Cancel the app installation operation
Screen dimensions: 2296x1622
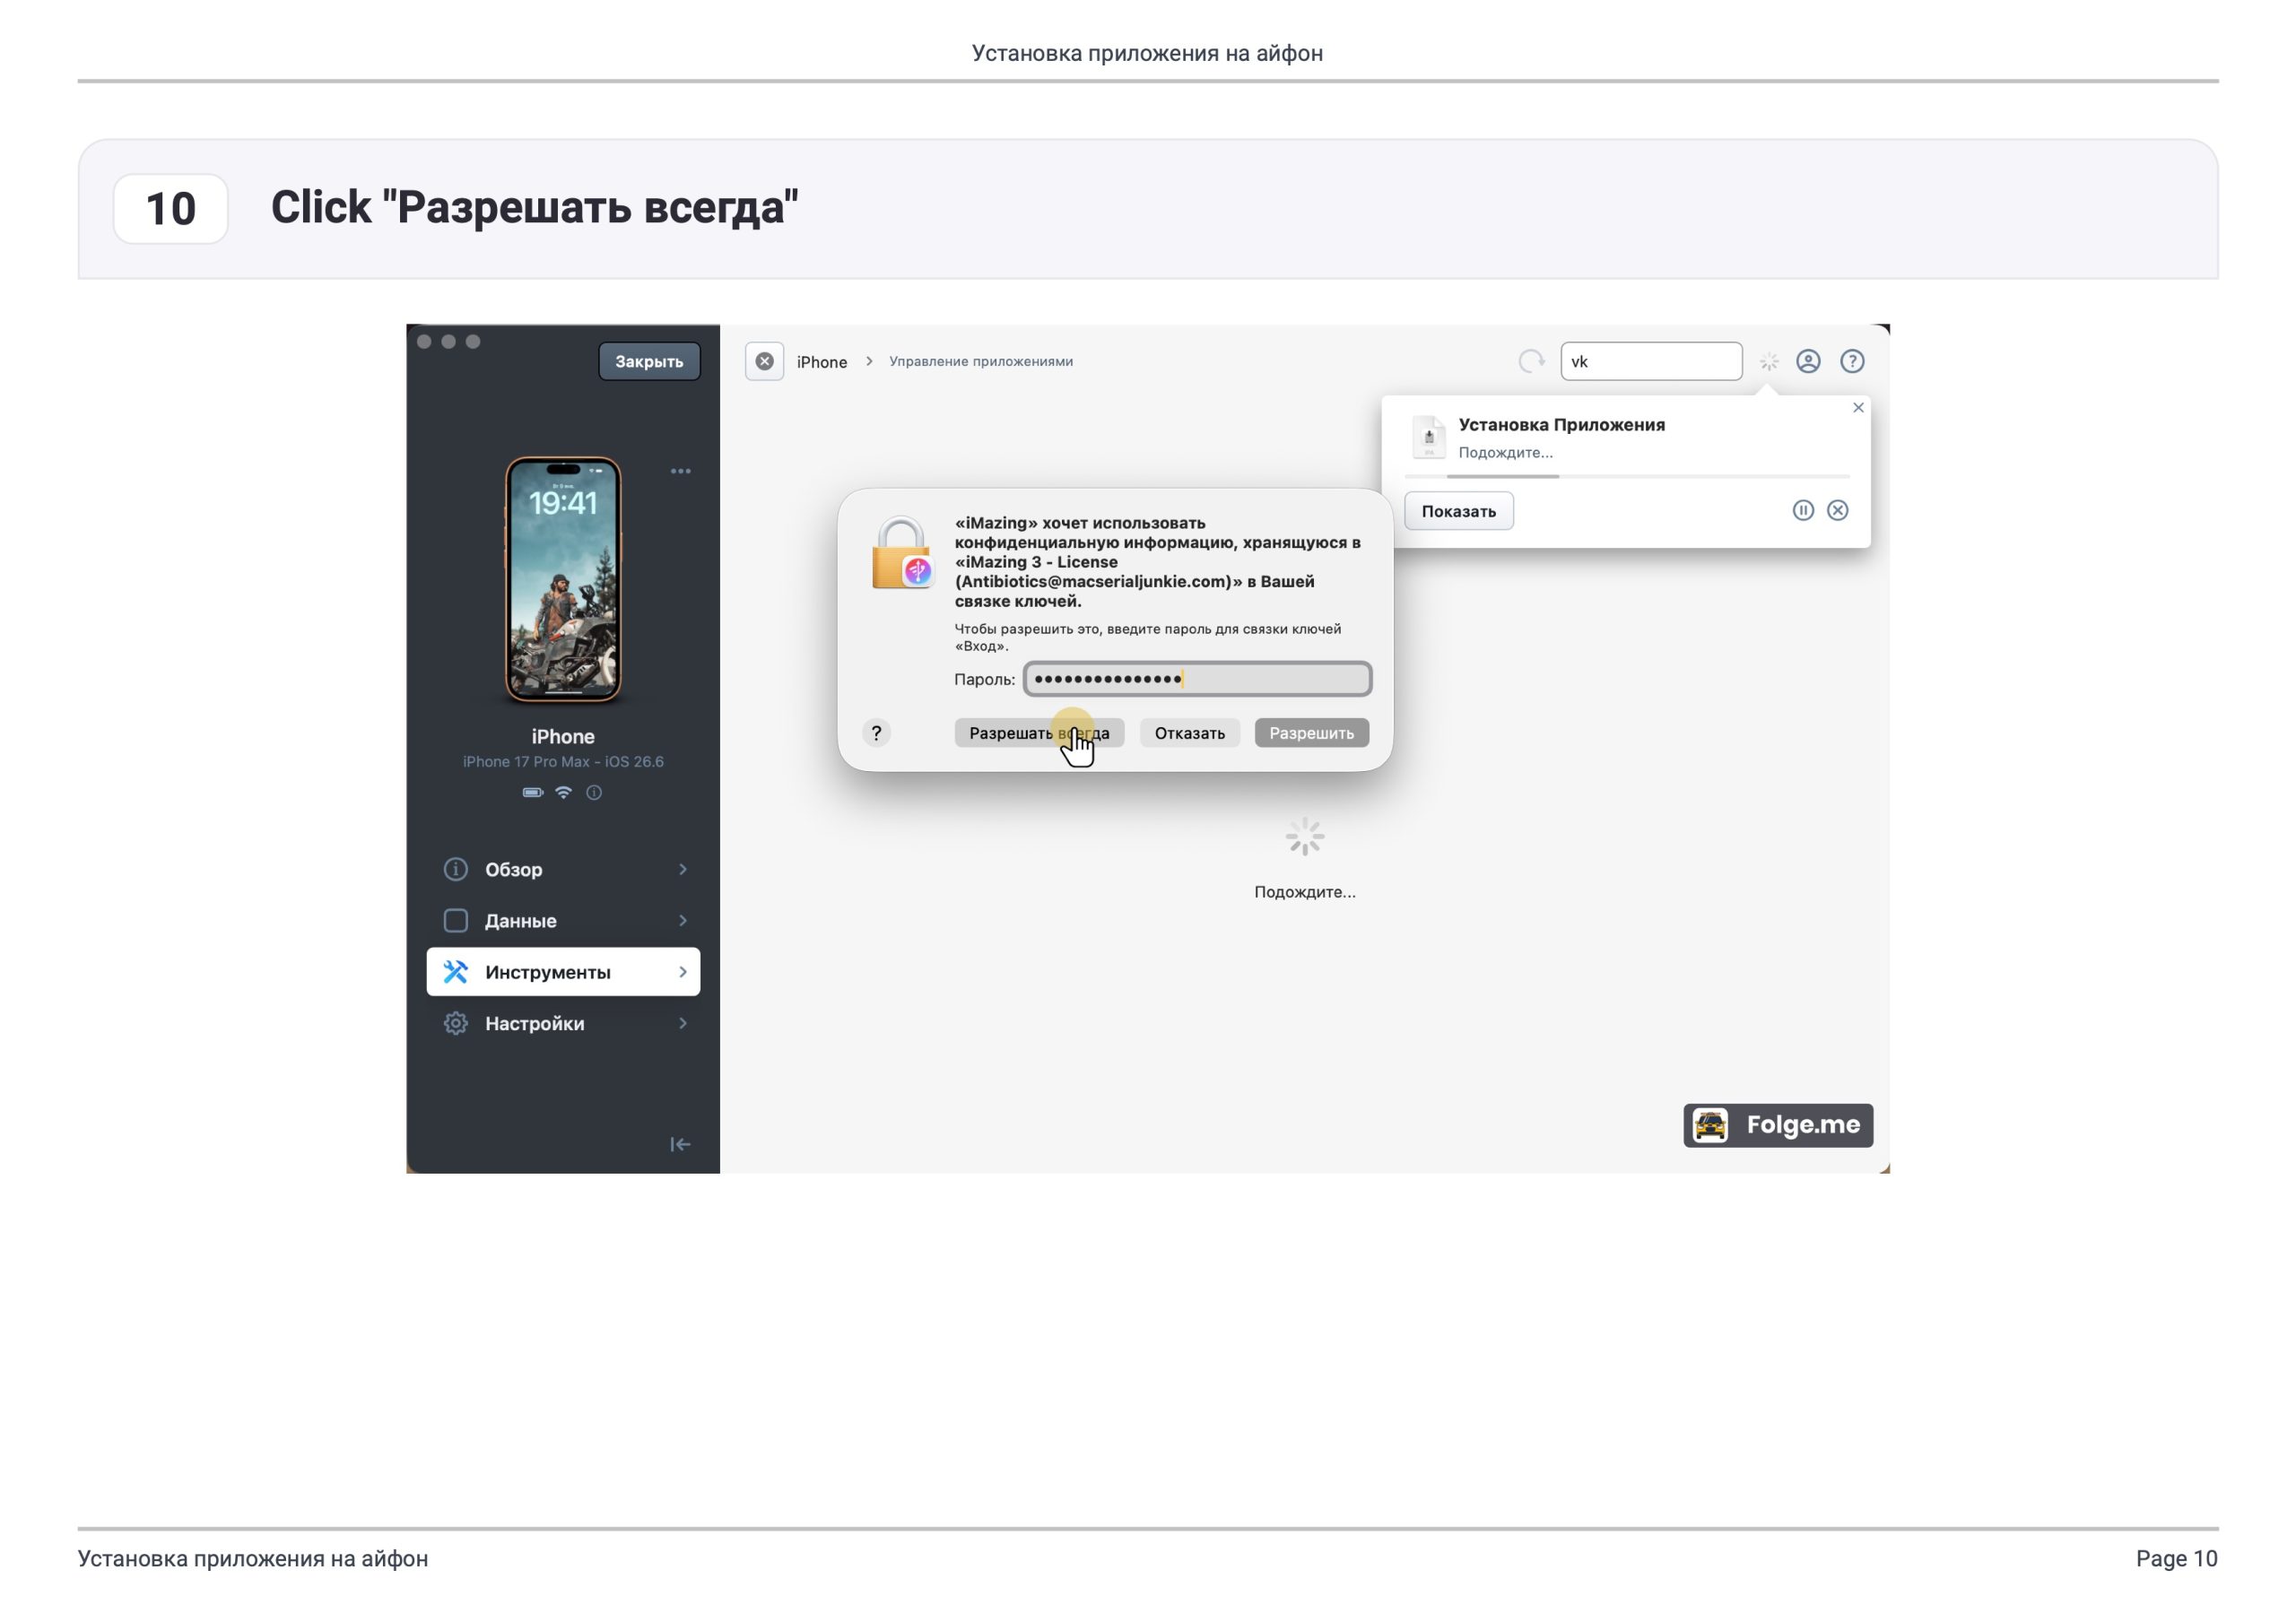click(x=1838, y=511)
